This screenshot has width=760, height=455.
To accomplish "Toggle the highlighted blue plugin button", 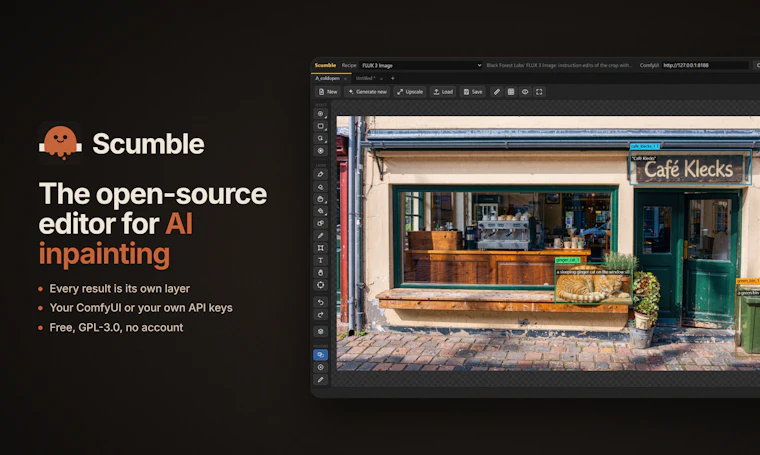I will tap(320, 355).
